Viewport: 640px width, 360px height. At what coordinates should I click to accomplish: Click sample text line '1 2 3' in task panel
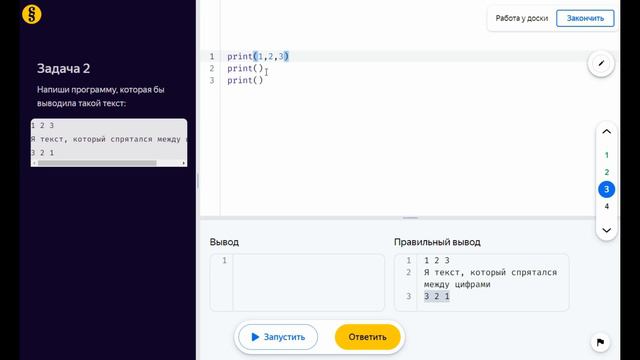point(42,126)
